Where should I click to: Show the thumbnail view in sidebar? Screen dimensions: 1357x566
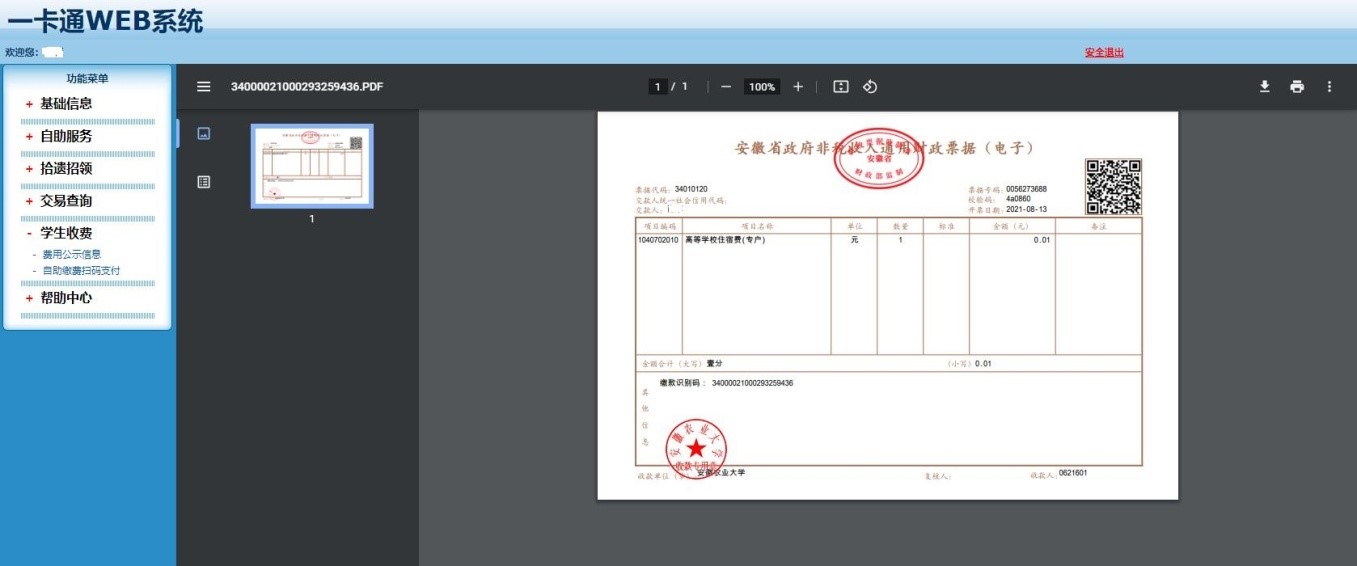[x=204, y=133]
